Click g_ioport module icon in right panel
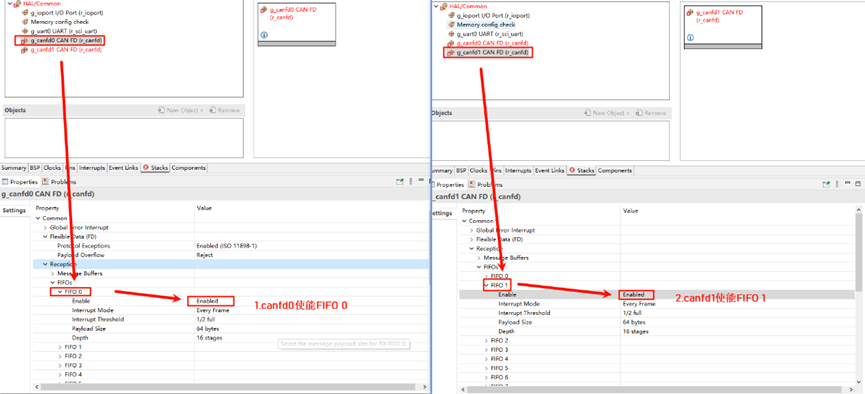Viewport: 865px width, 394px height. point(451,15)
